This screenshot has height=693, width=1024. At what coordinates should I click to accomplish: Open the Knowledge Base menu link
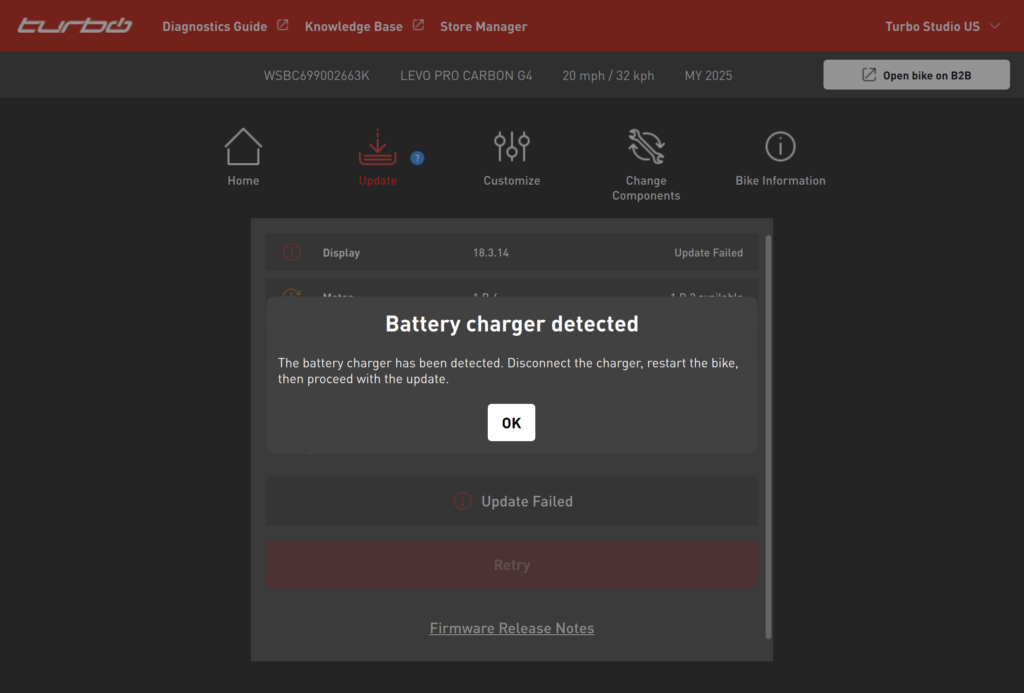353,27
